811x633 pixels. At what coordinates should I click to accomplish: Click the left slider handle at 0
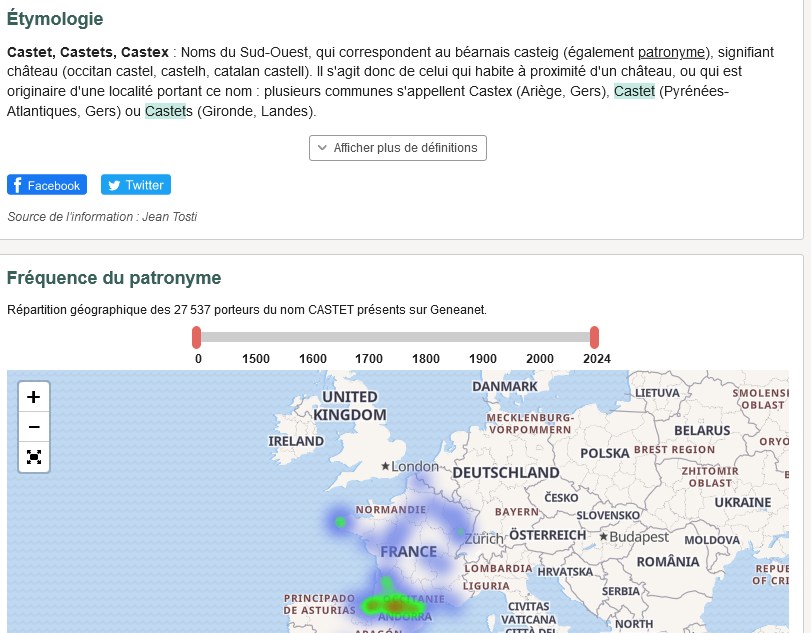(x=197, y=336)
